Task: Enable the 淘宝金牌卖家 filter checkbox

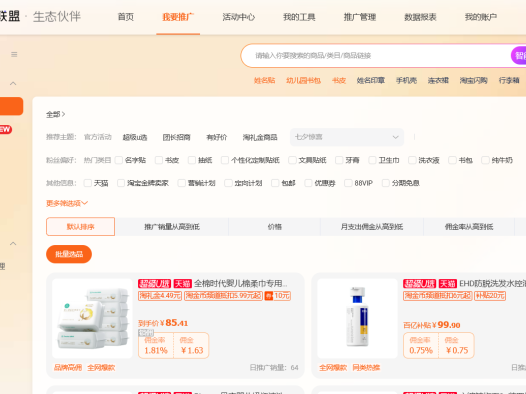Action: (x=121, y=183)
